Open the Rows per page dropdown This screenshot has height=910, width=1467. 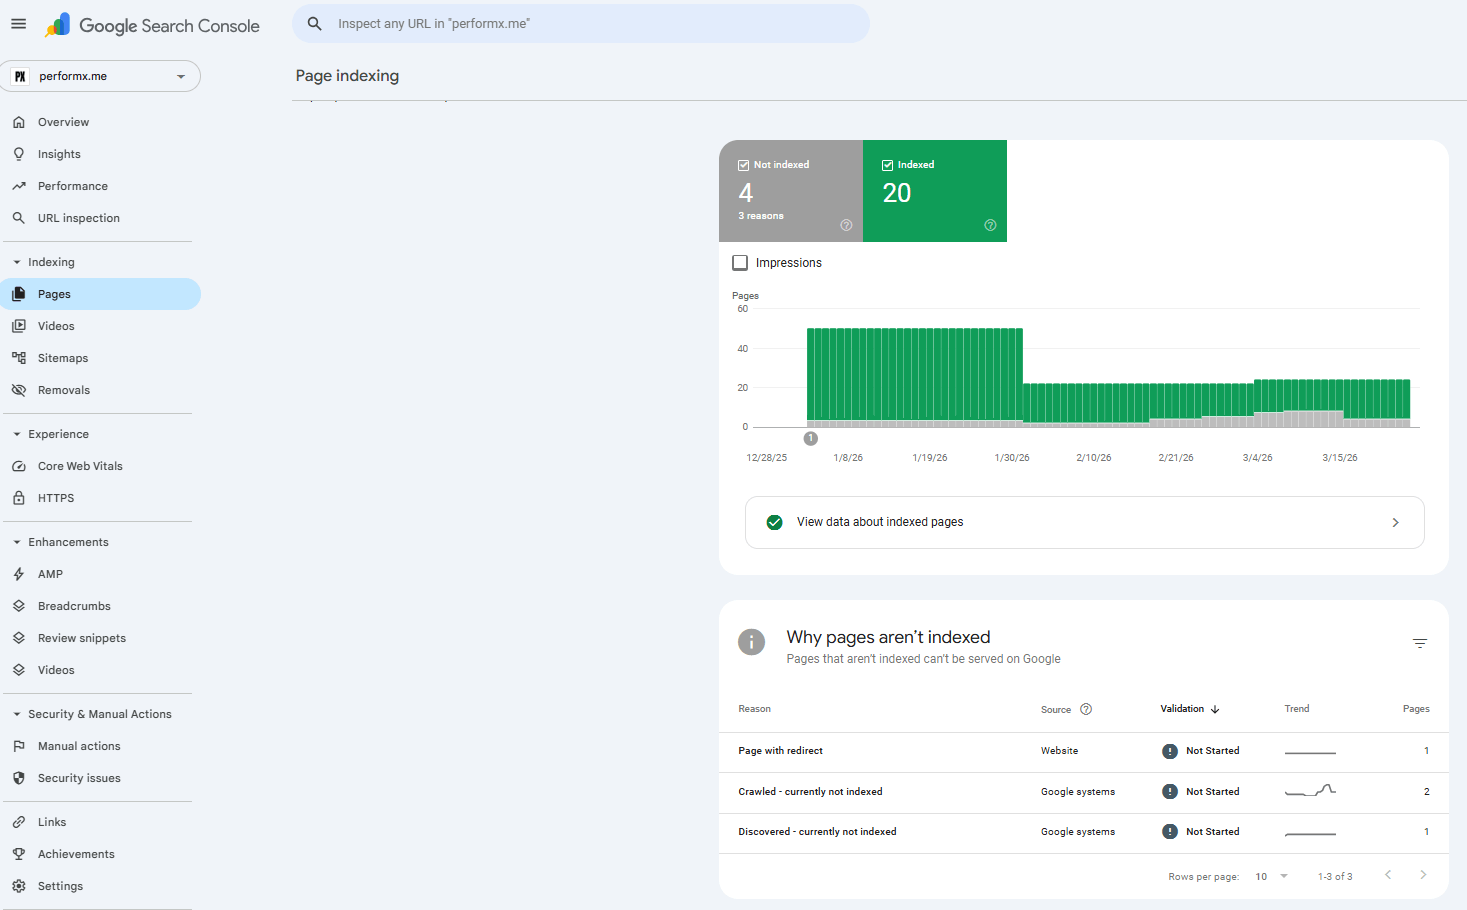(1268, 876)
